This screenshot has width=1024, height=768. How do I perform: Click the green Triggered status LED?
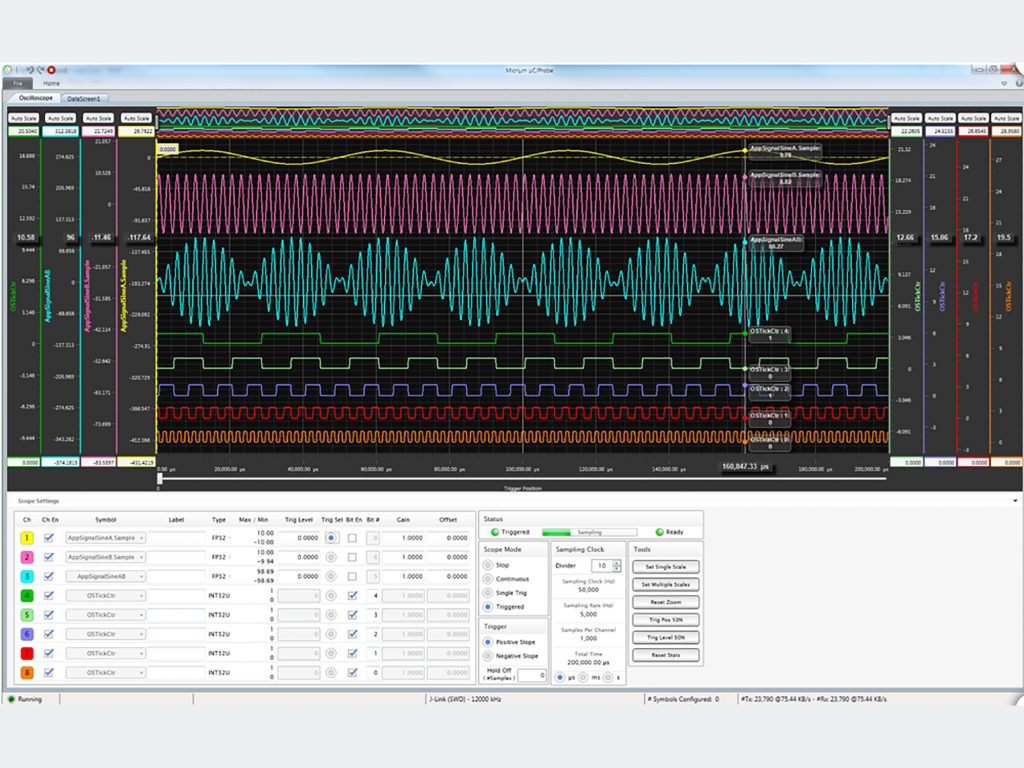[495, 532]
